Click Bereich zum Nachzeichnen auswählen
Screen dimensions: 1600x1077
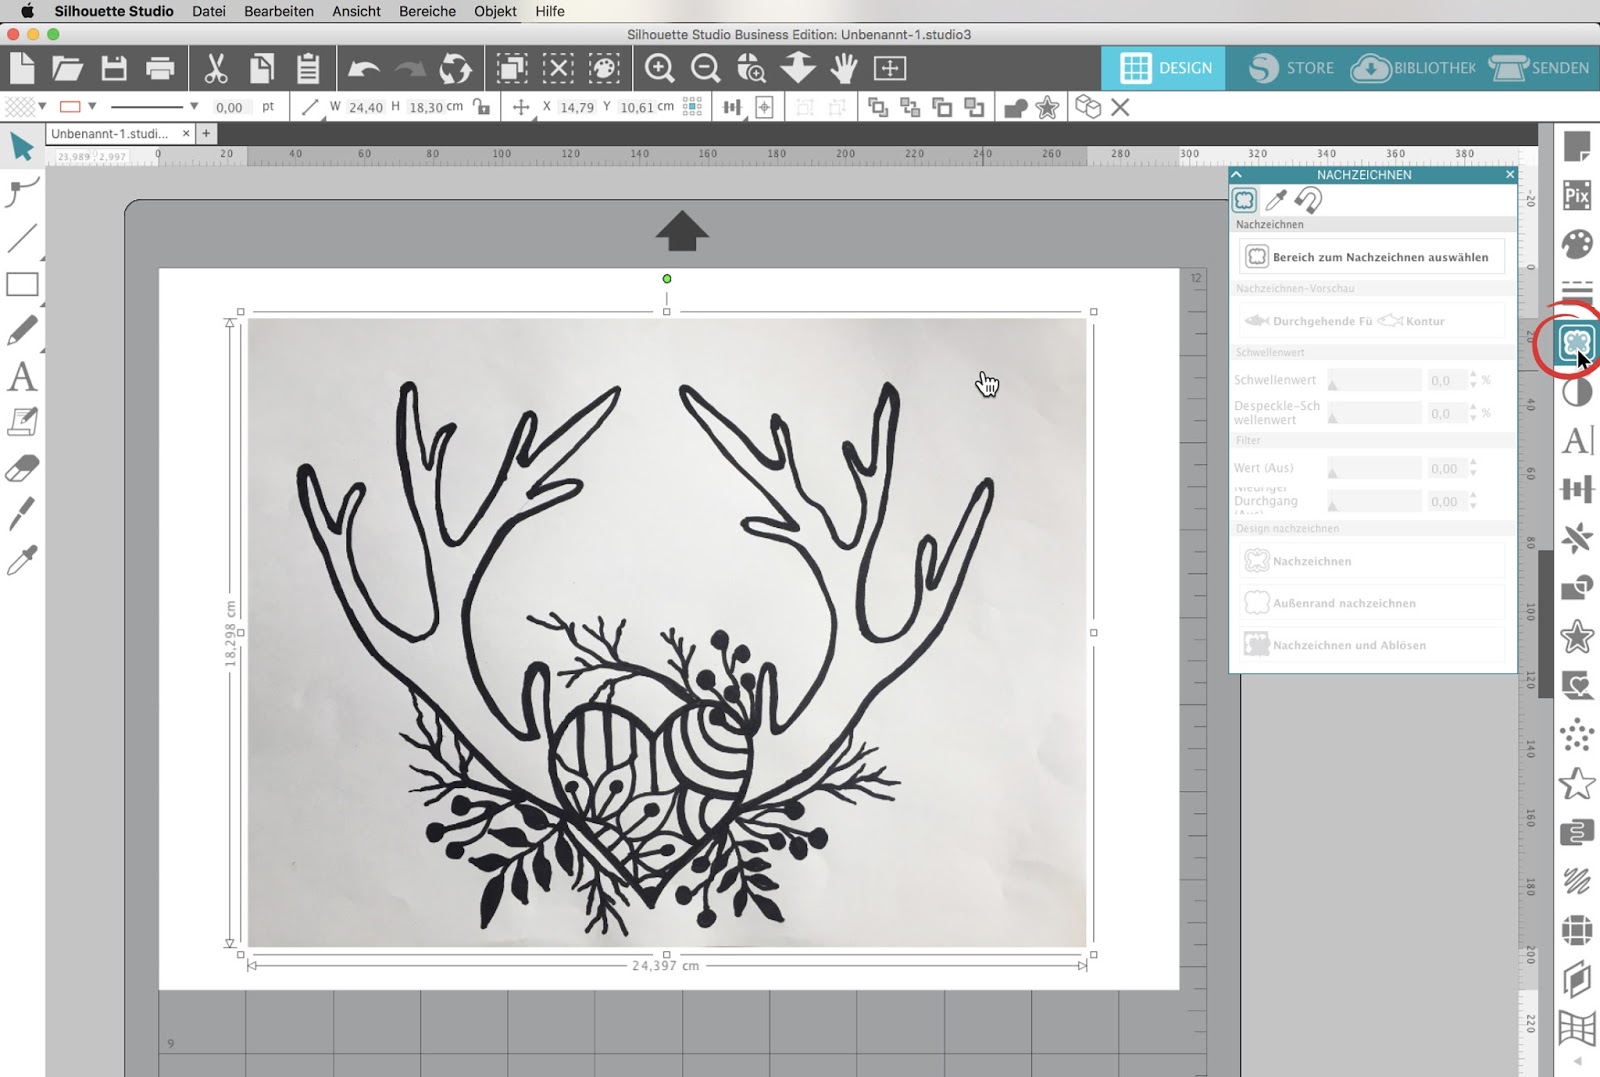click(1371, 257)
